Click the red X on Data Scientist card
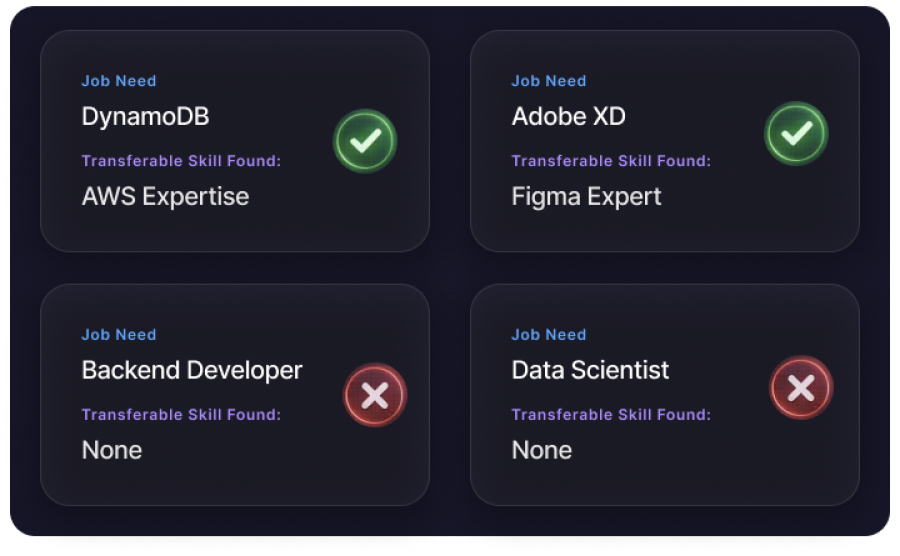 tap(801, 388)
